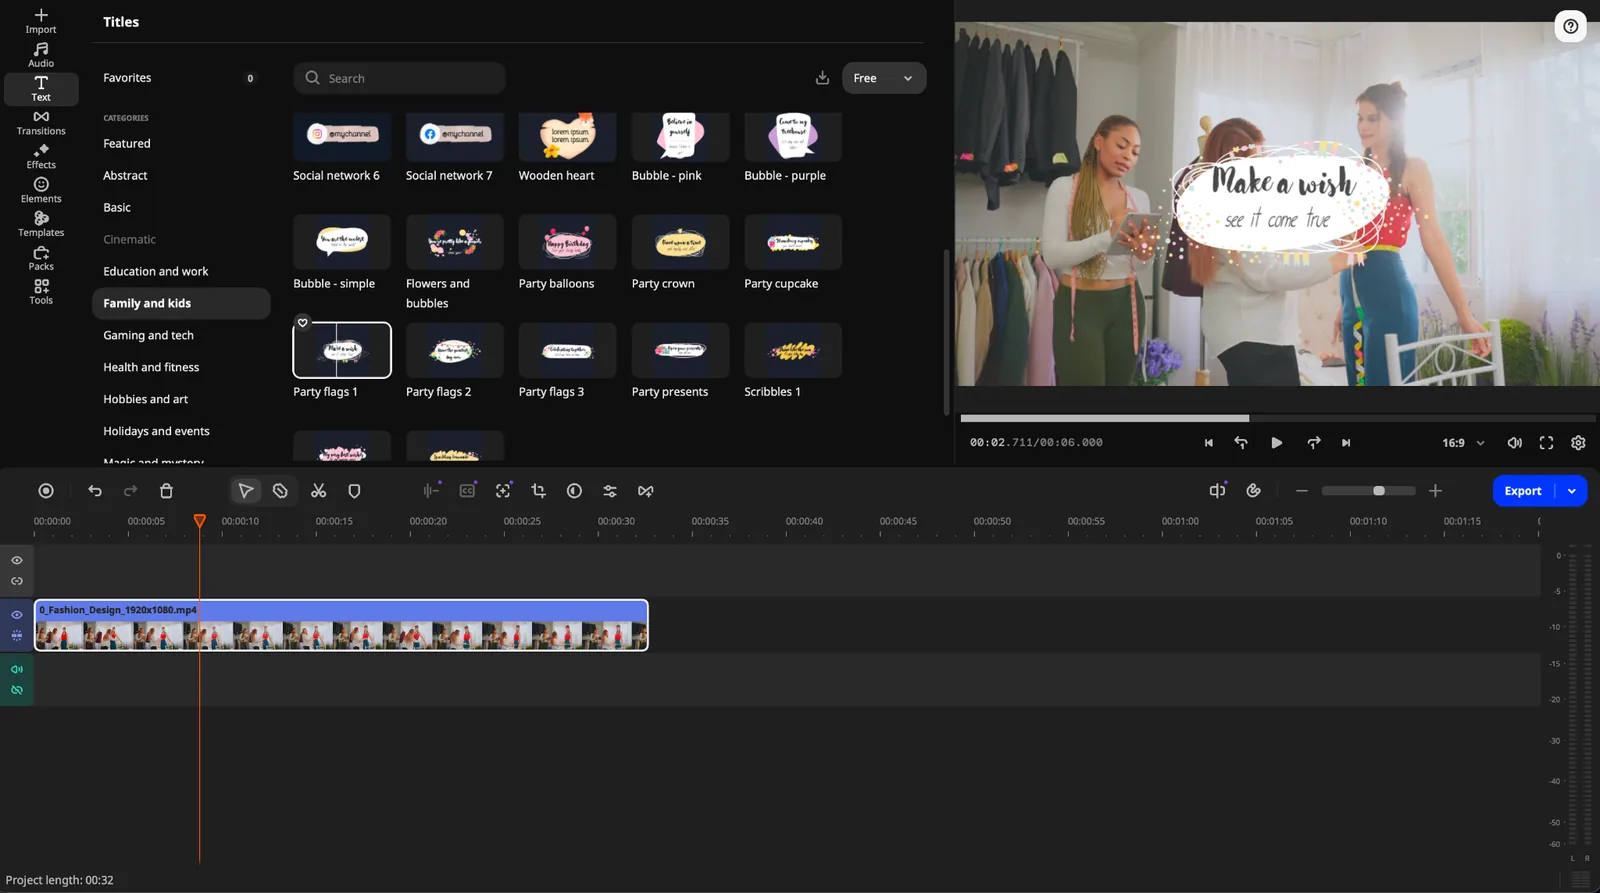
Task: Open the Templates panel
Action: point(41,224)
